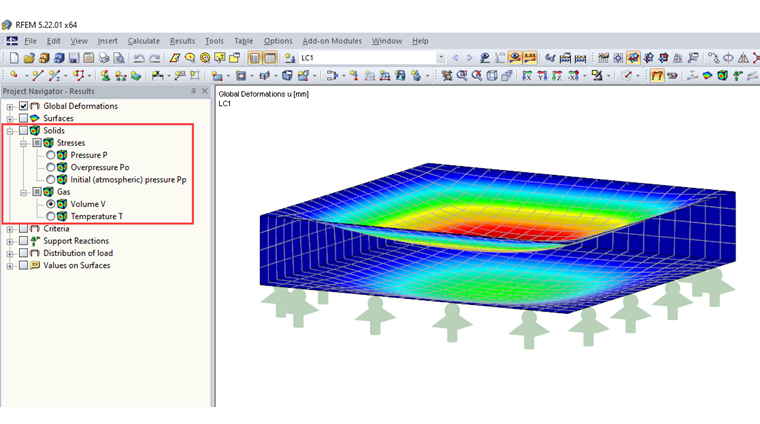Open the Table menu
Viewport: 760px width, 424px height.
coord(243,41)
